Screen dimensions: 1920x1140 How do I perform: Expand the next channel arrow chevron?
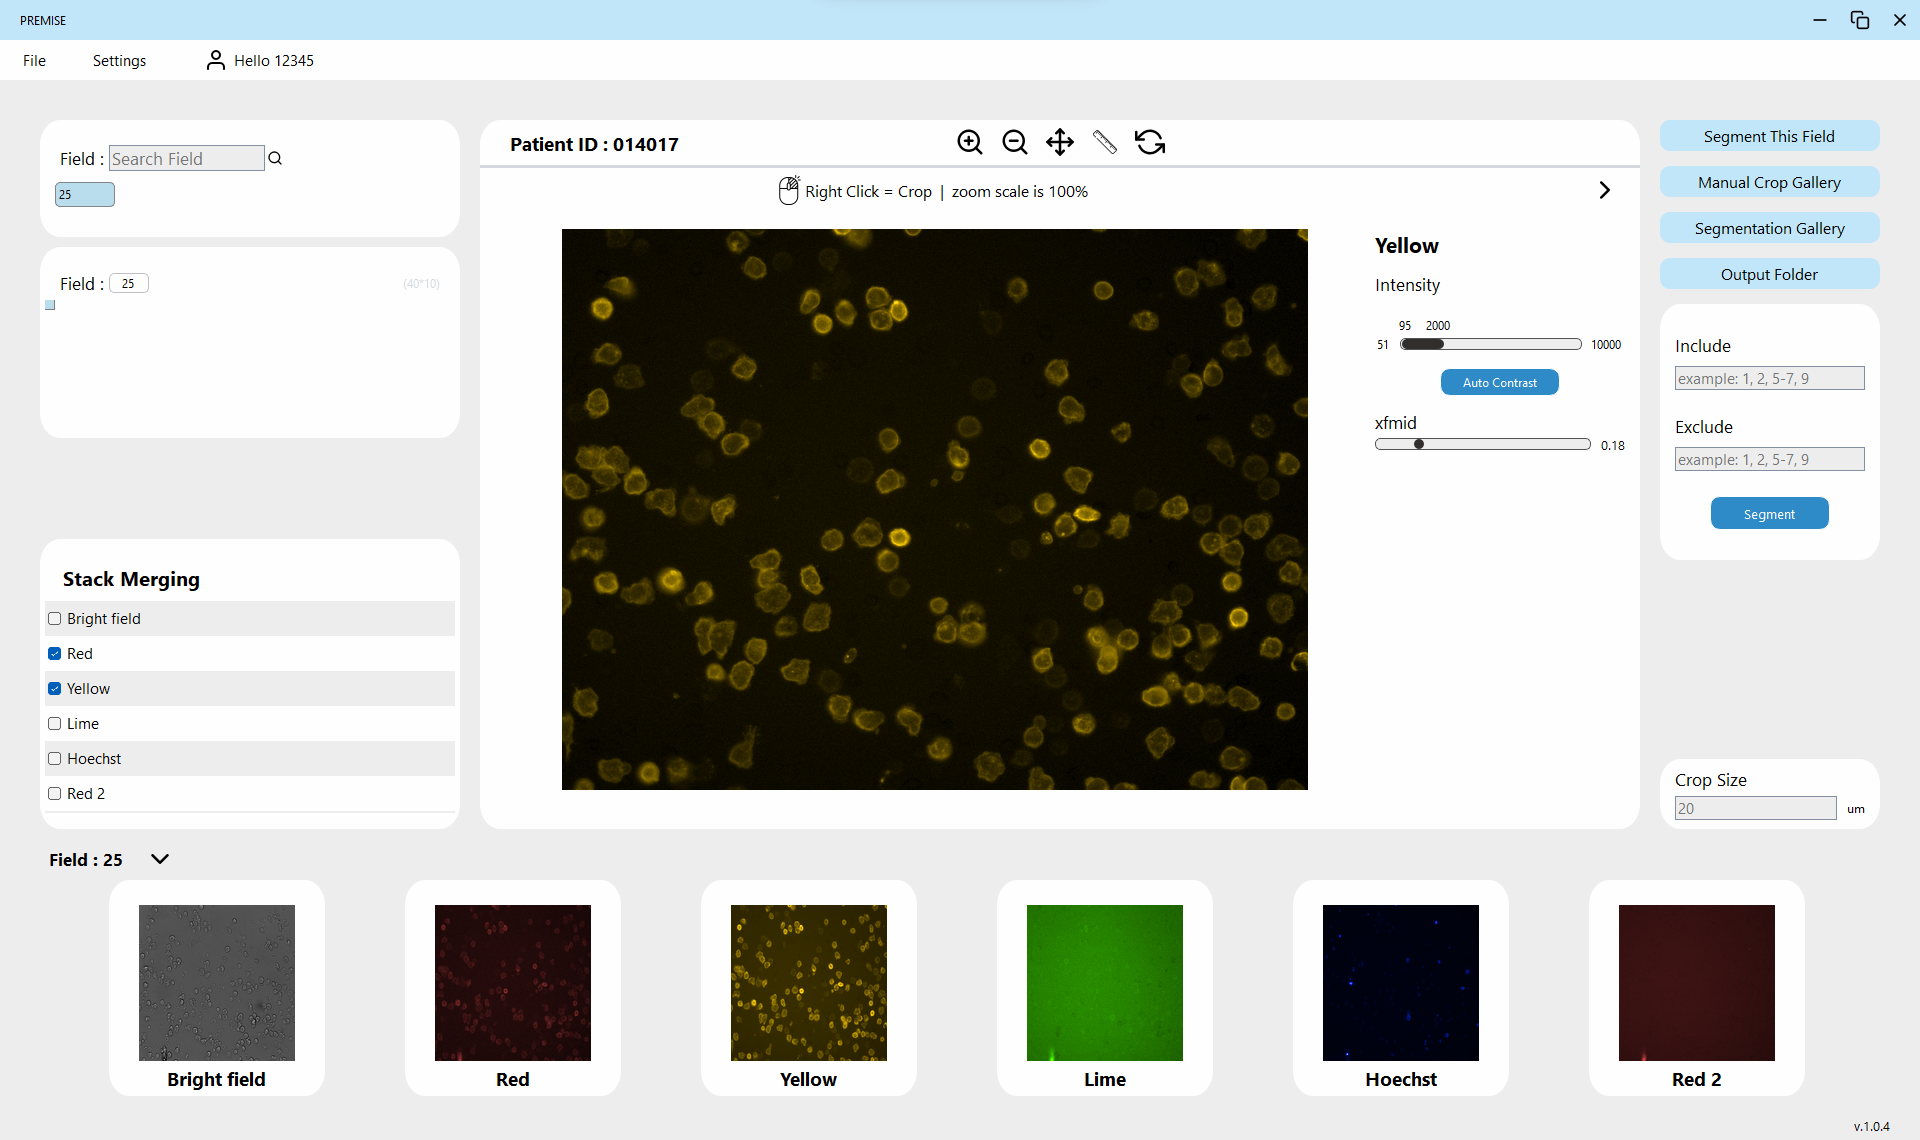pyautogui.click(x=1604, y=190)
